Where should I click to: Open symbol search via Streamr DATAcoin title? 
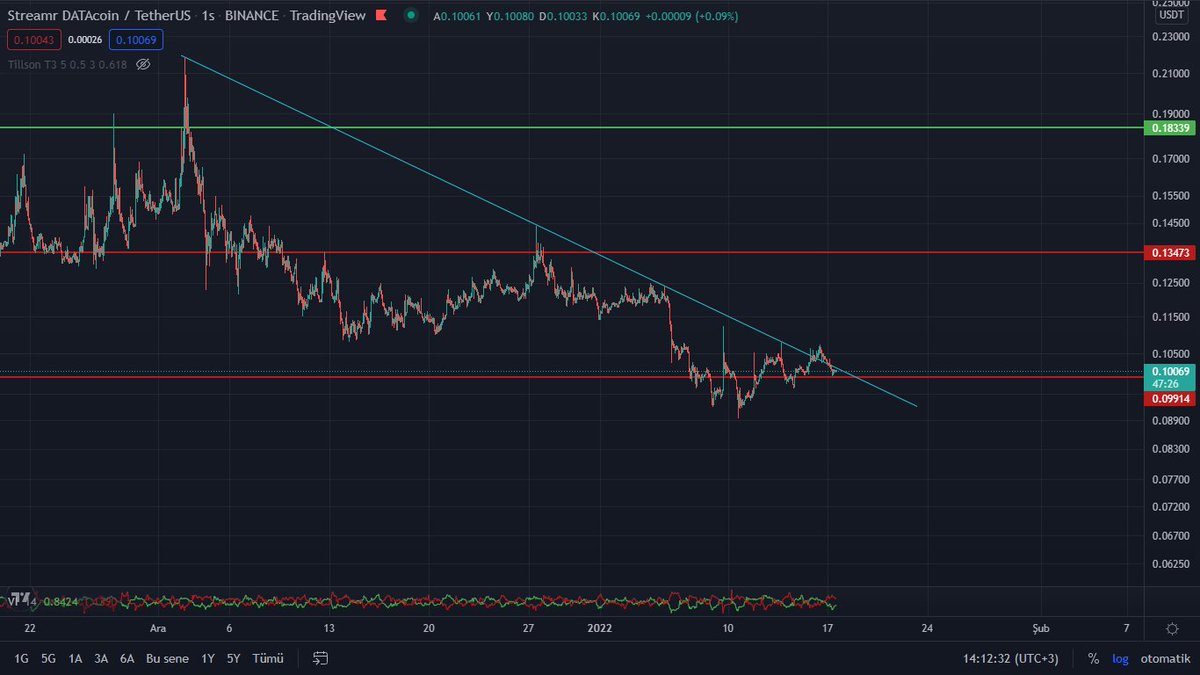coord(100,17)
